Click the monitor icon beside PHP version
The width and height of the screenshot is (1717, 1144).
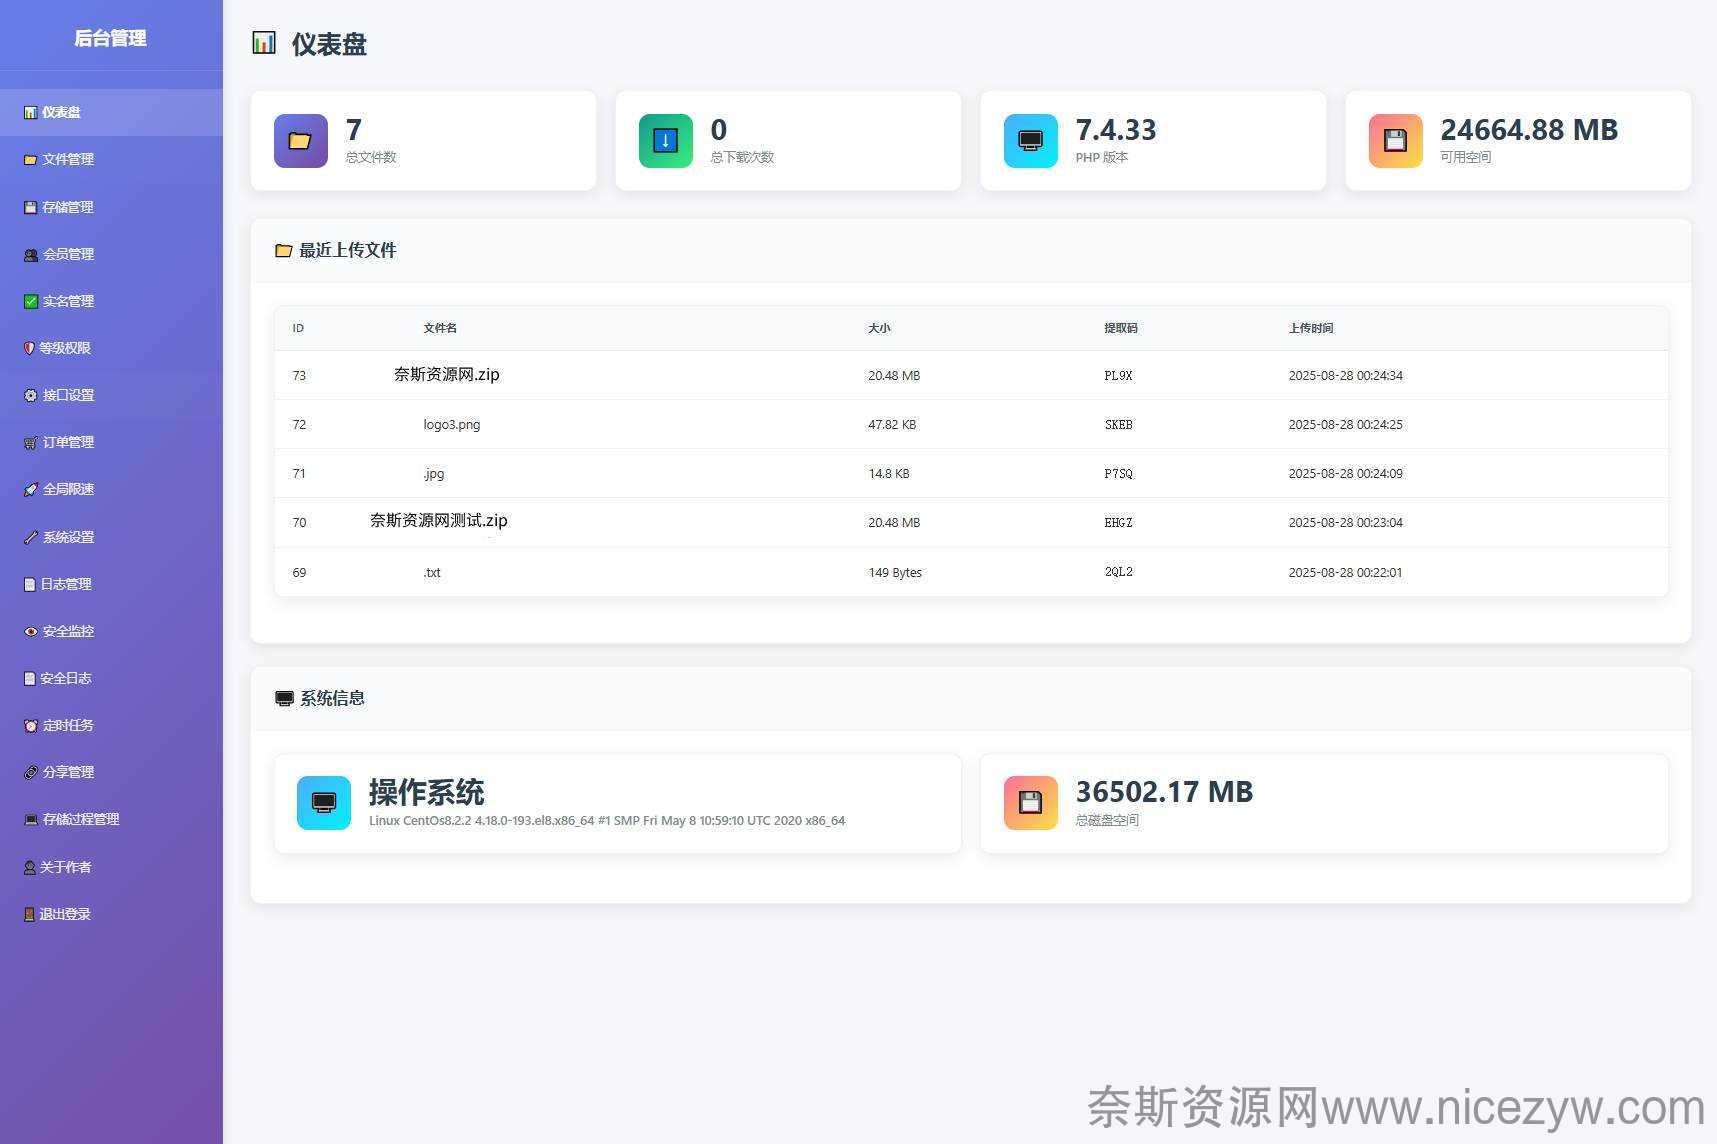(1030, 141)
